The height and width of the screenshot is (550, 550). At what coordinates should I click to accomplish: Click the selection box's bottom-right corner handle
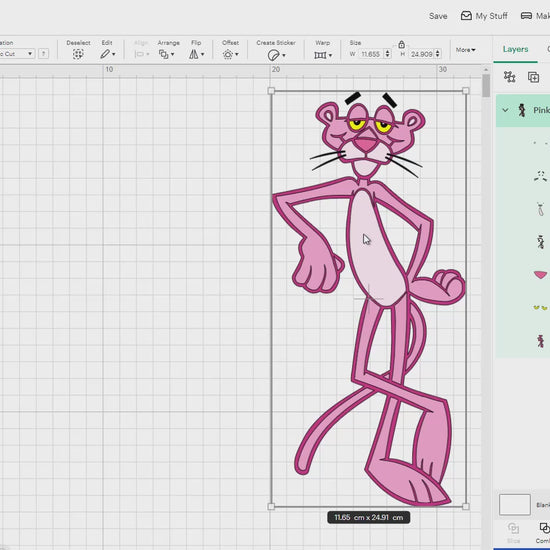point(465,506)
